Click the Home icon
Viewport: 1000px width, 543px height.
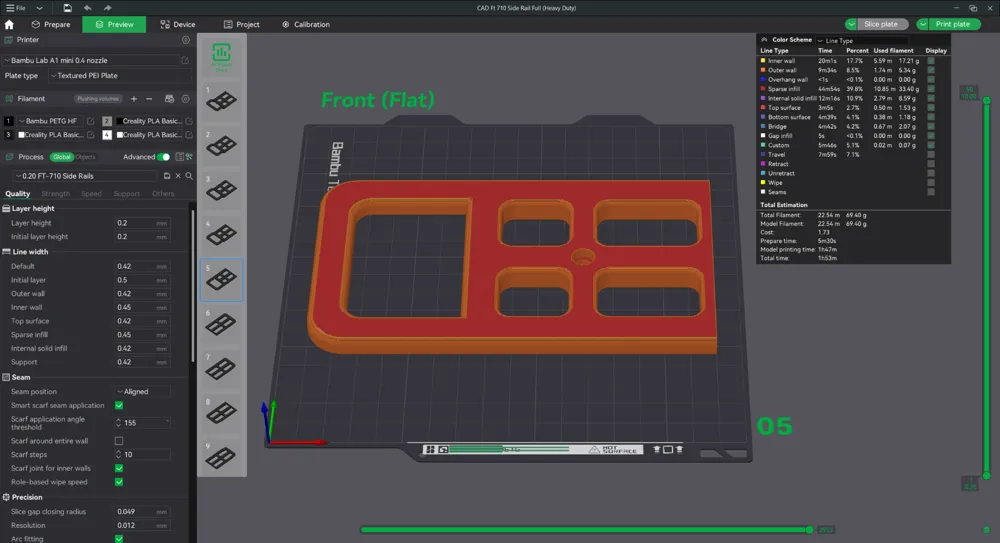(9, 24)
